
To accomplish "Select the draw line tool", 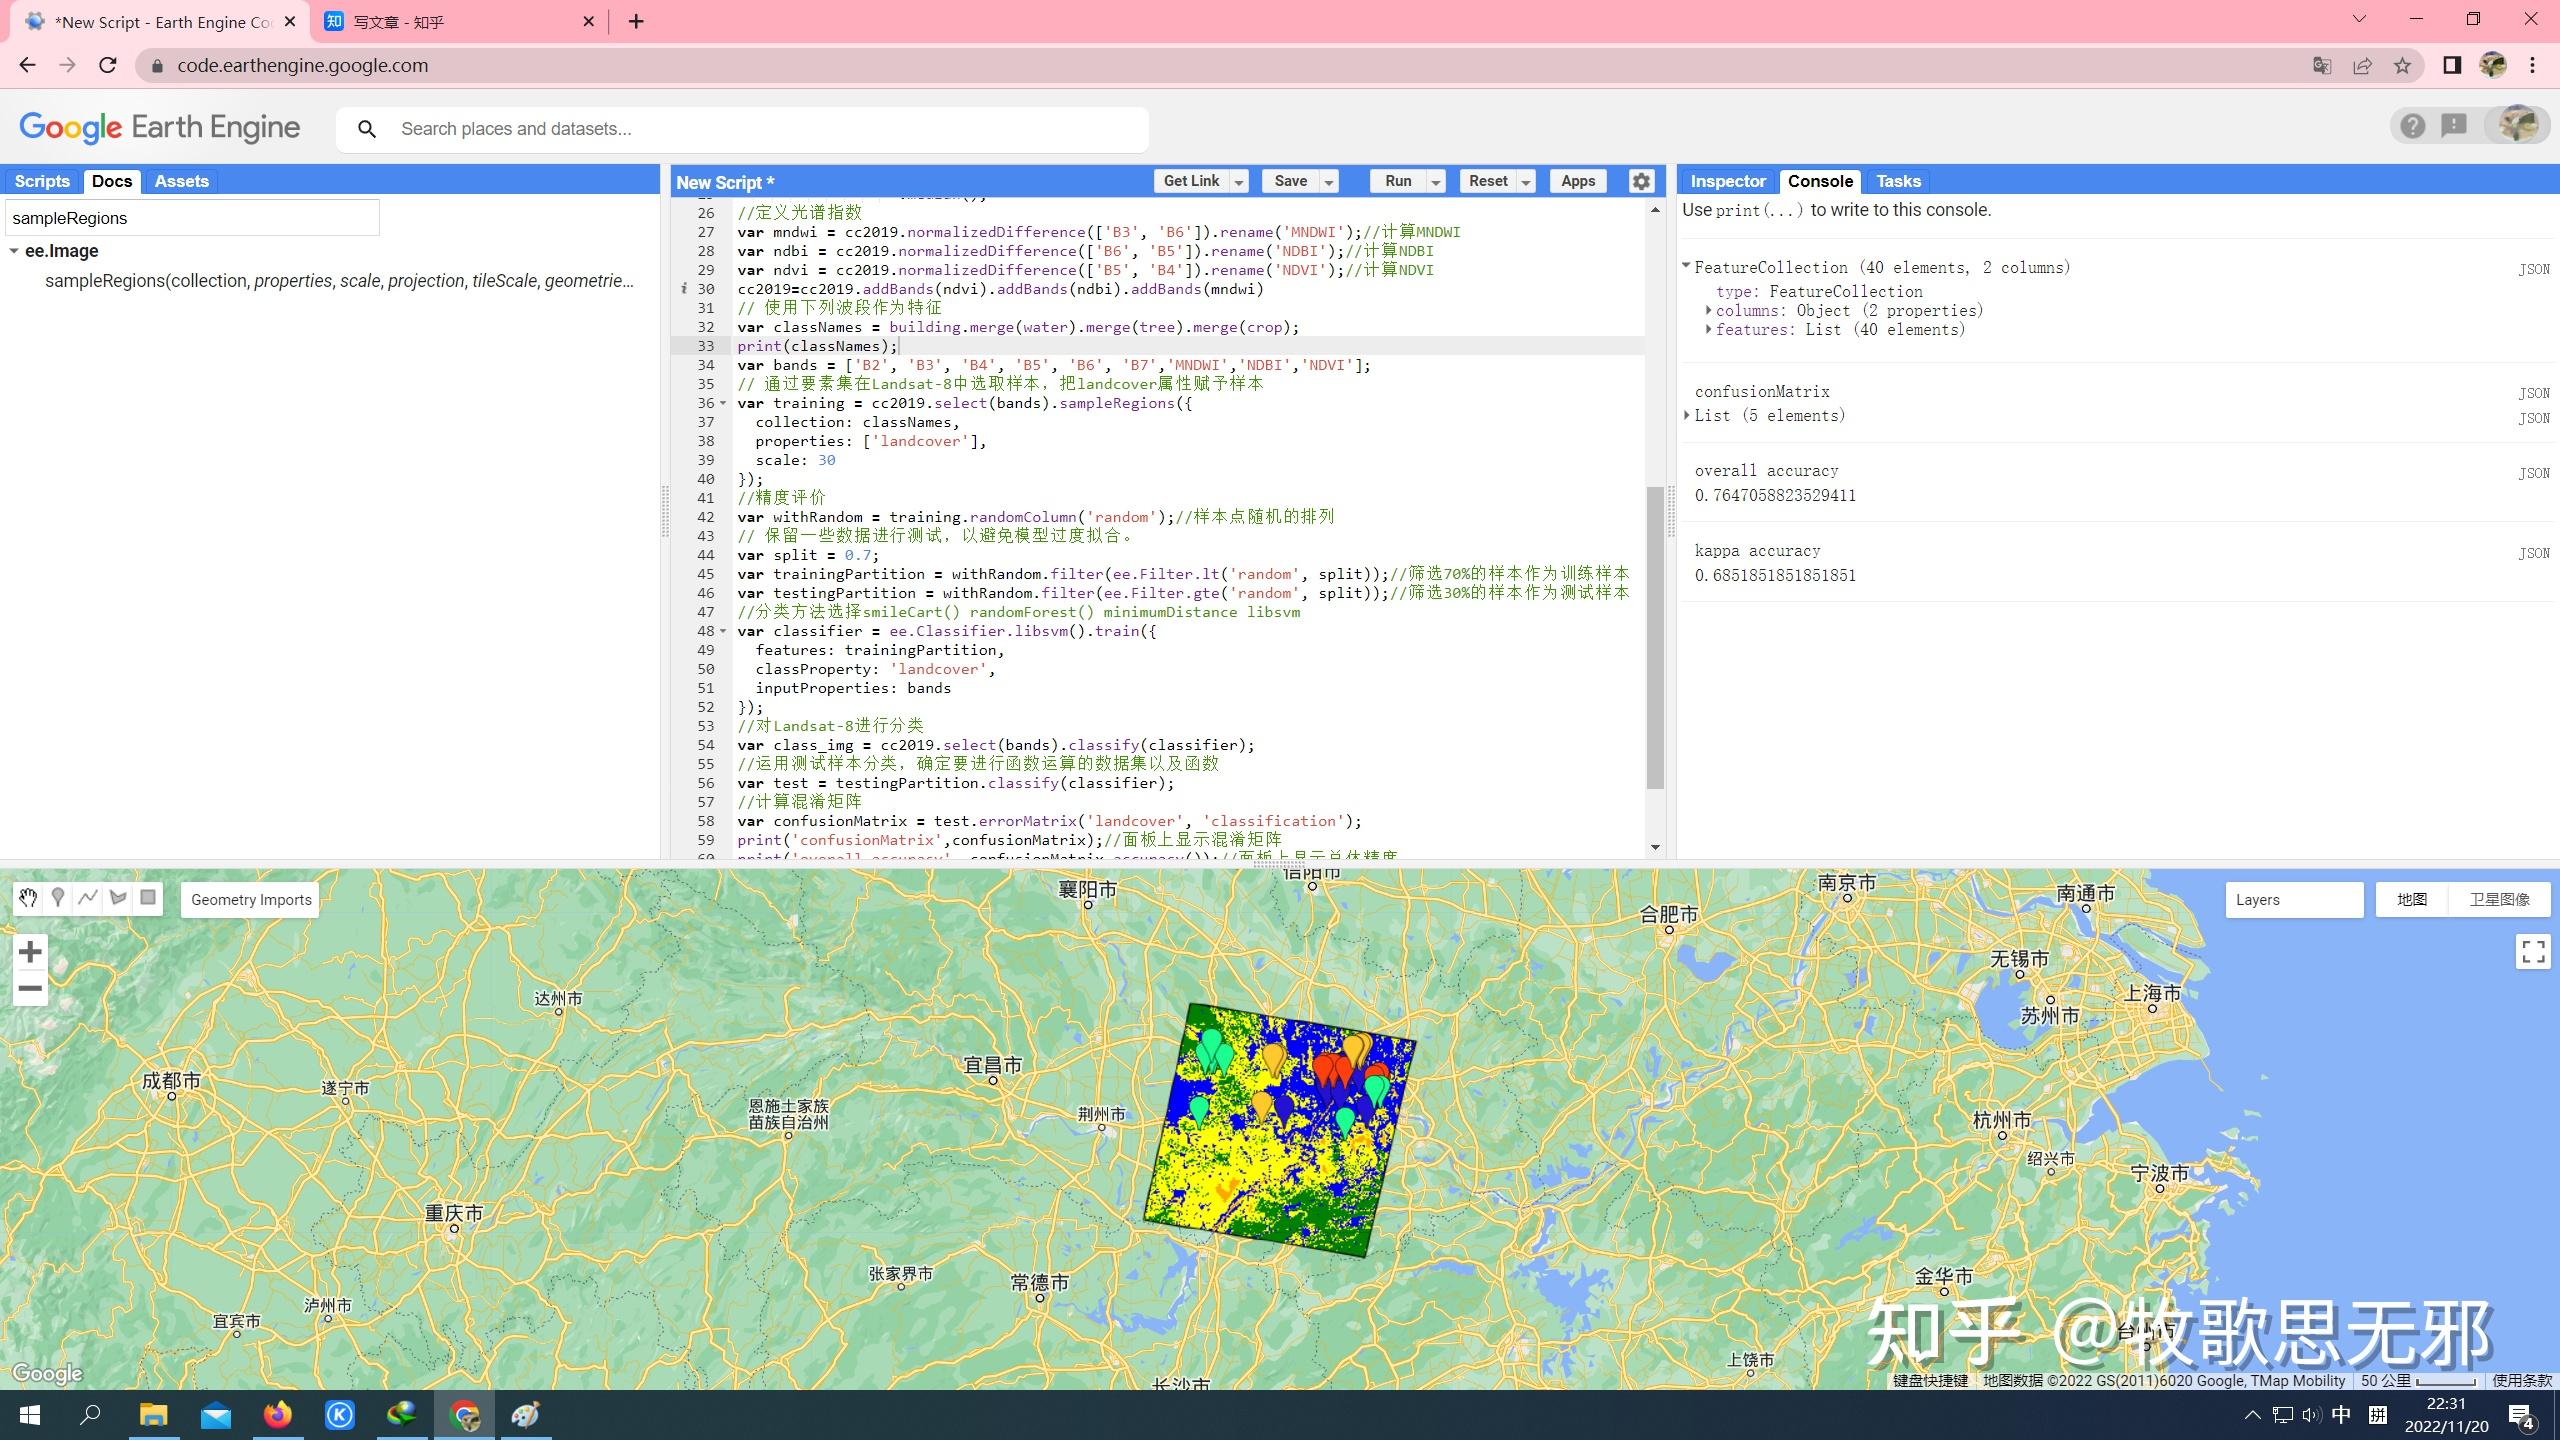I will [x=88, y=898].
